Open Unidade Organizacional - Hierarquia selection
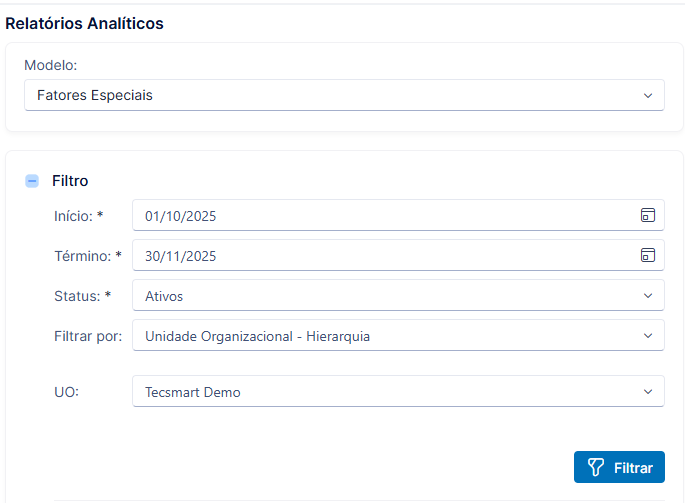This screenshot has height=503, width=685. (x=398, y=336)
